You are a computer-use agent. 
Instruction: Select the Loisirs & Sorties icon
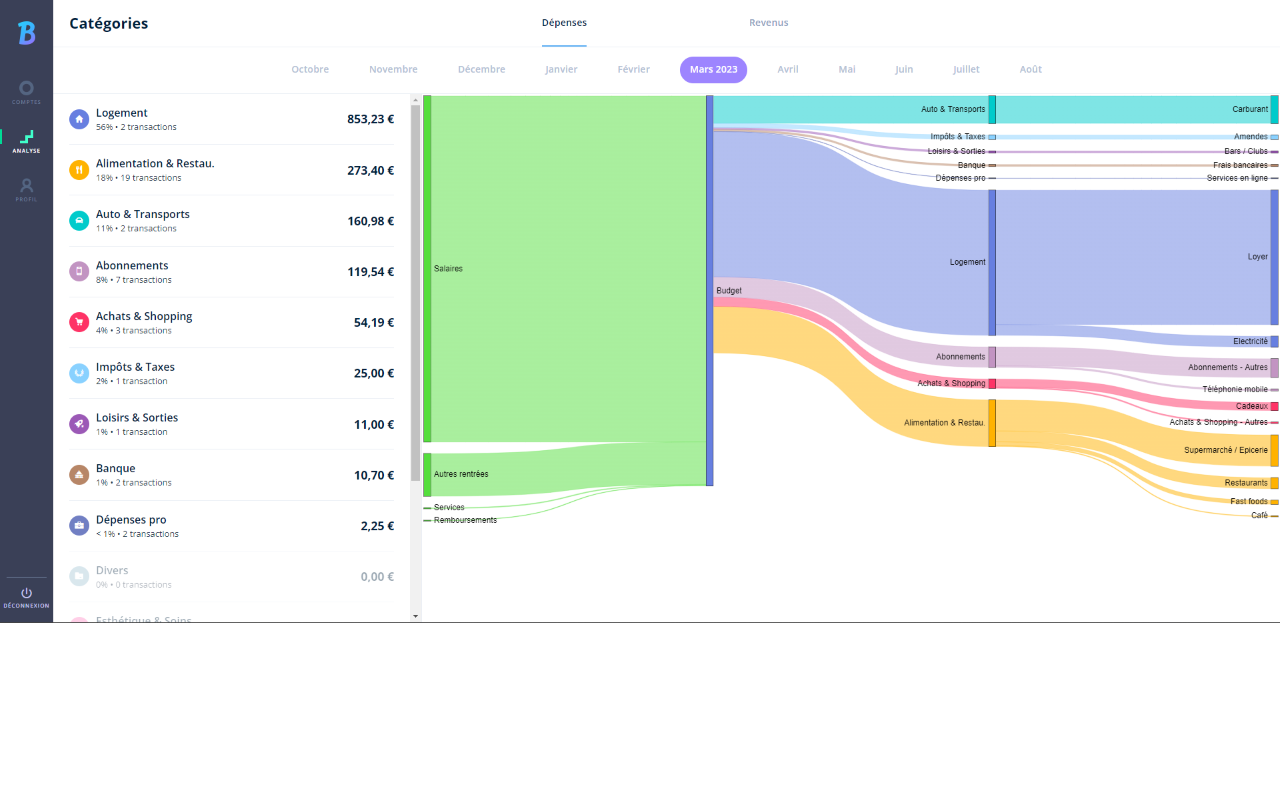coord(79,424)
